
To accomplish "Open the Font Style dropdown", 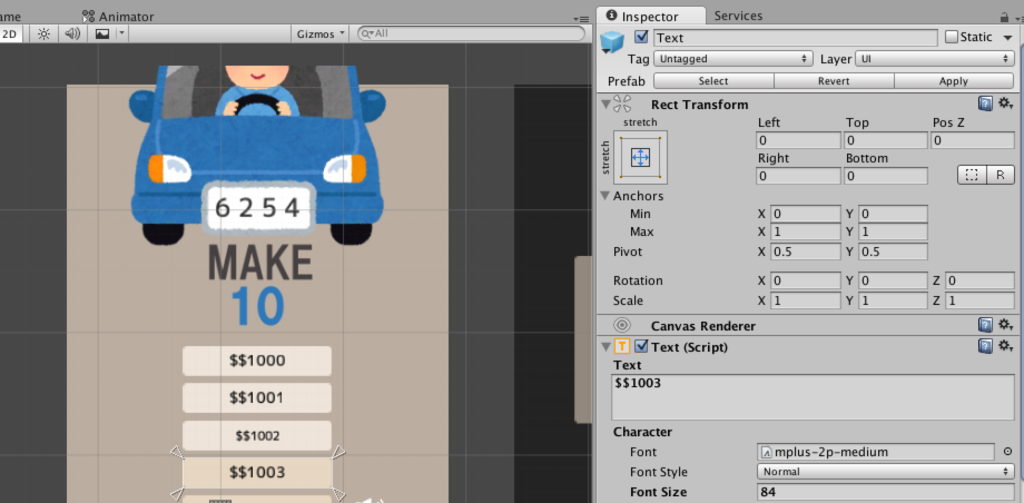I will 886,472.
